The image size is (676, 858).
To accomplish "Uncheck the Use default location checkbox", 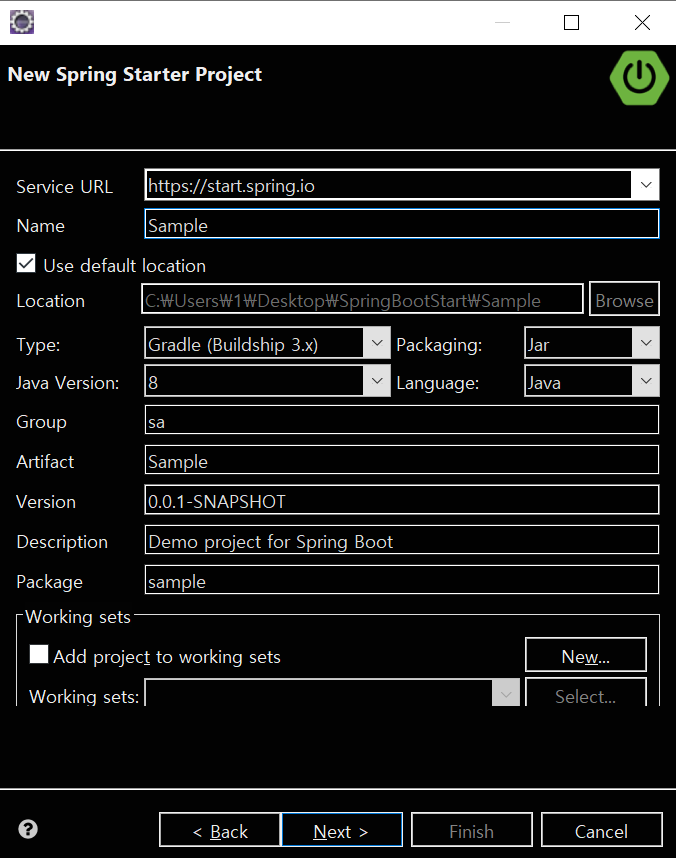I will (26, 263).
